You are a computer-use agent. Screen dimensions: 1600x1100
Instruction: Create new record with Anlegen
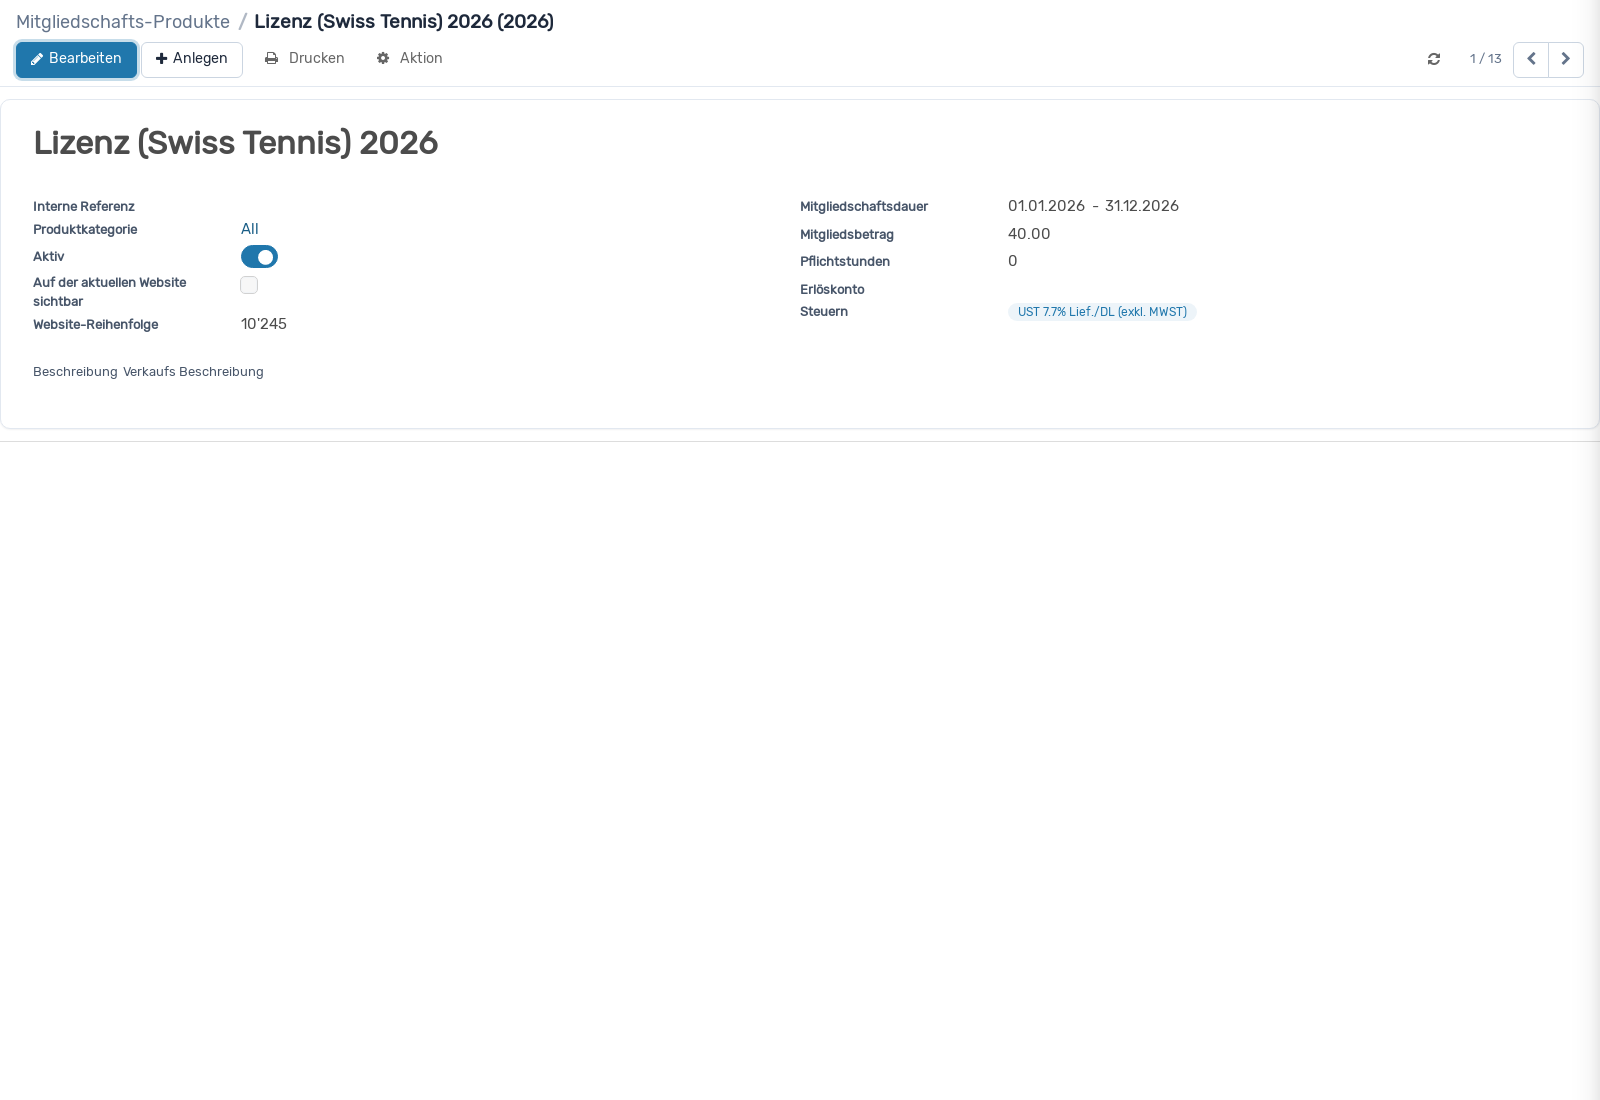tap(192, 59)
